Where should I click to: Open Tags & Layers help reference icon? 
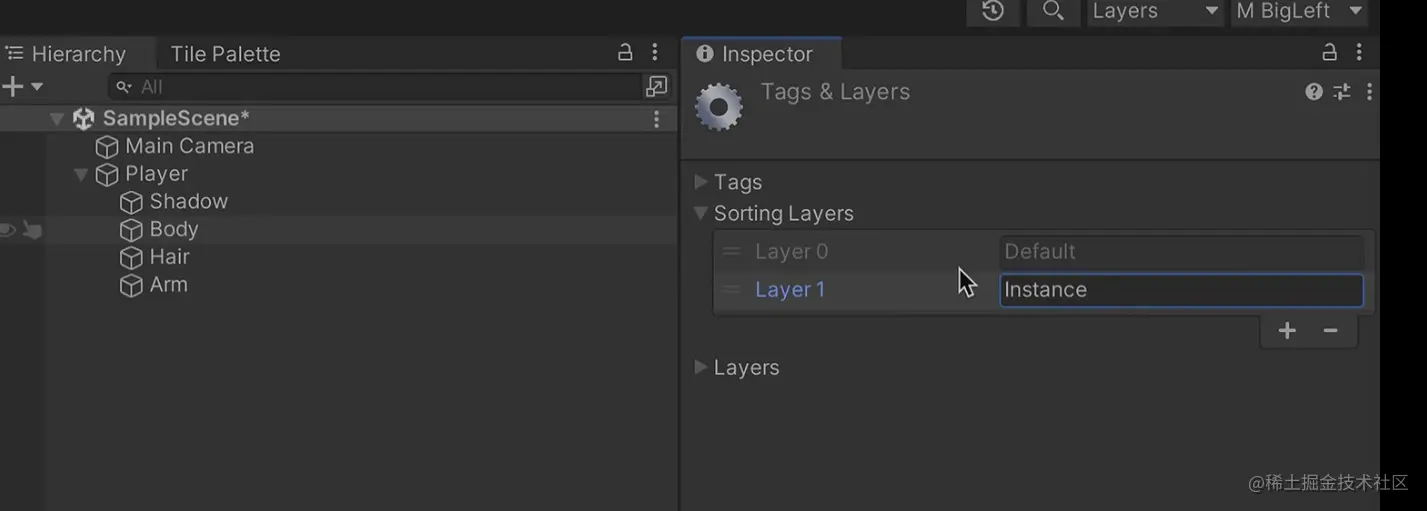(x=1314, y=92)
